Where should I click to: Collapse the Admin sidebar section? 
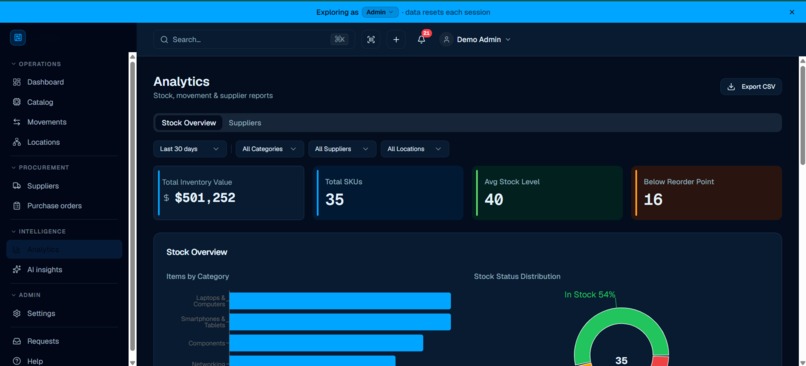click(26, 296)
